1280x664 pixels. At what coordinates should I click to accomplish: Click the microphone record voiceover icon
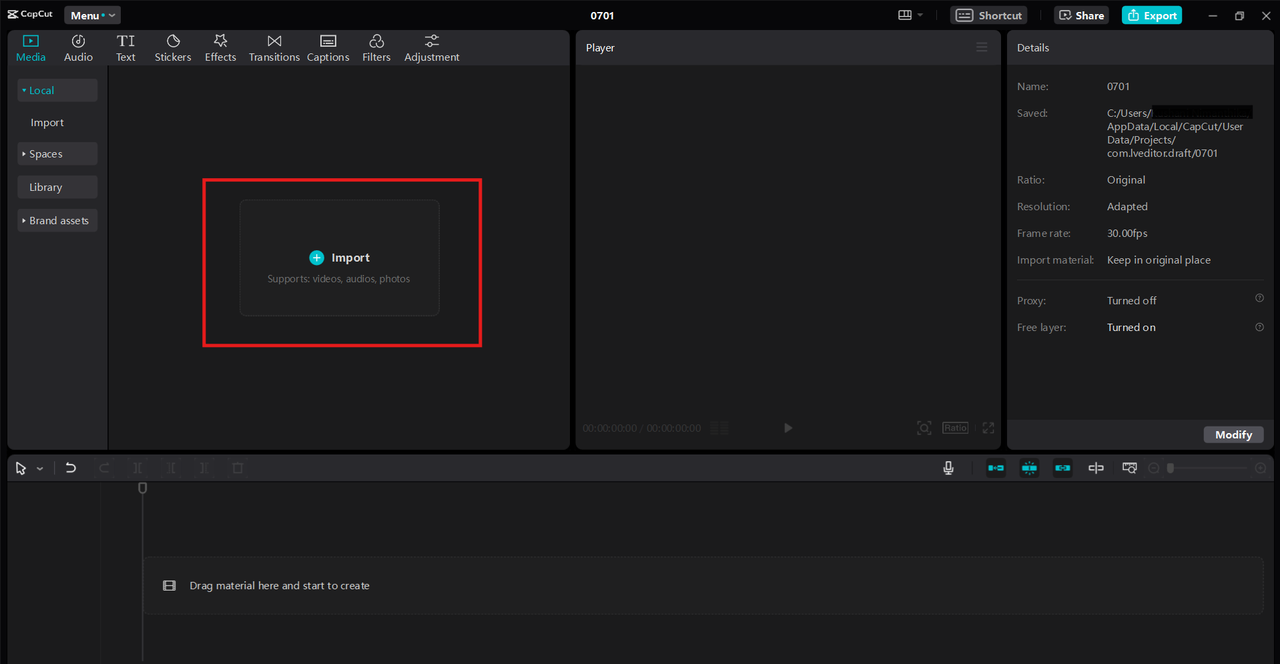click(x=948, y=468)
